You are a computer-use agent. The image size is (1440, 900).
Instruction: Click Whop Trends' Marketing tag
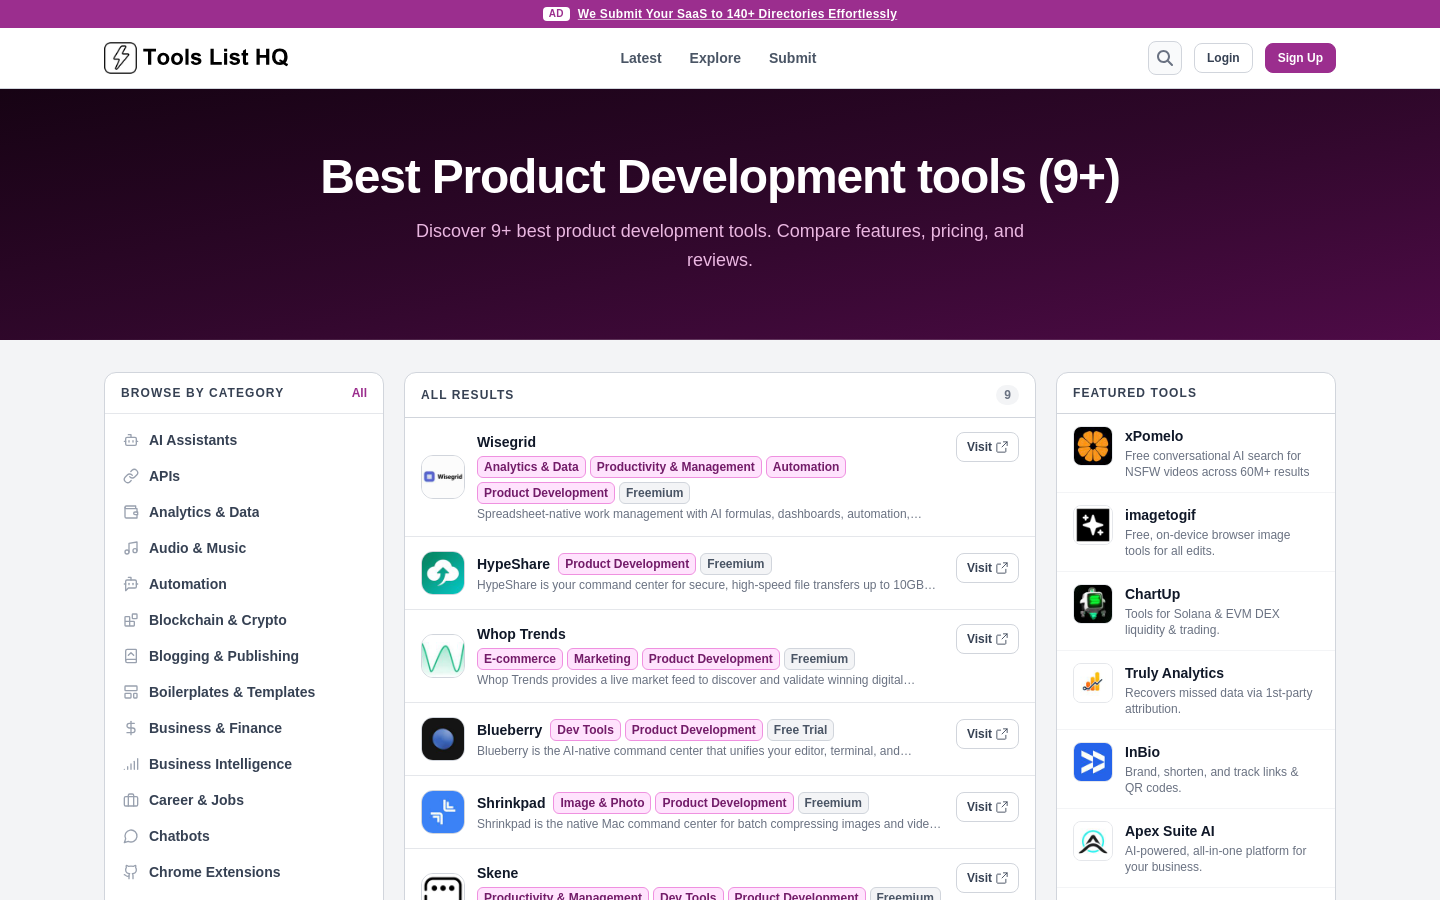coord(602,659)
